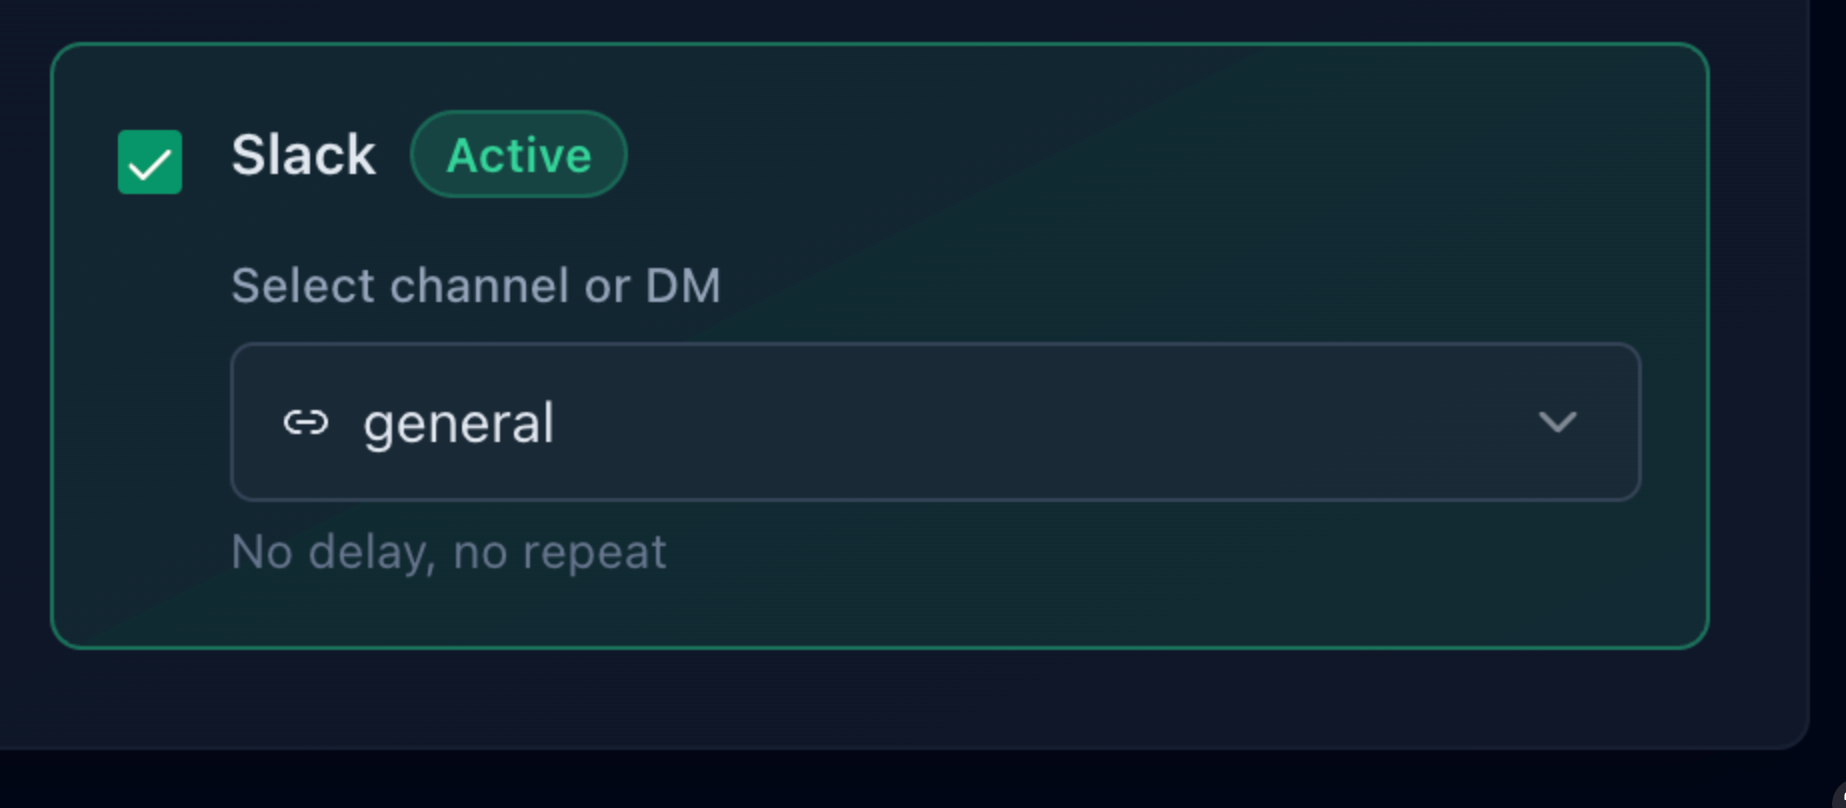
Task: Click the 'No delay, no repeat' text
Action: (448, 552)
